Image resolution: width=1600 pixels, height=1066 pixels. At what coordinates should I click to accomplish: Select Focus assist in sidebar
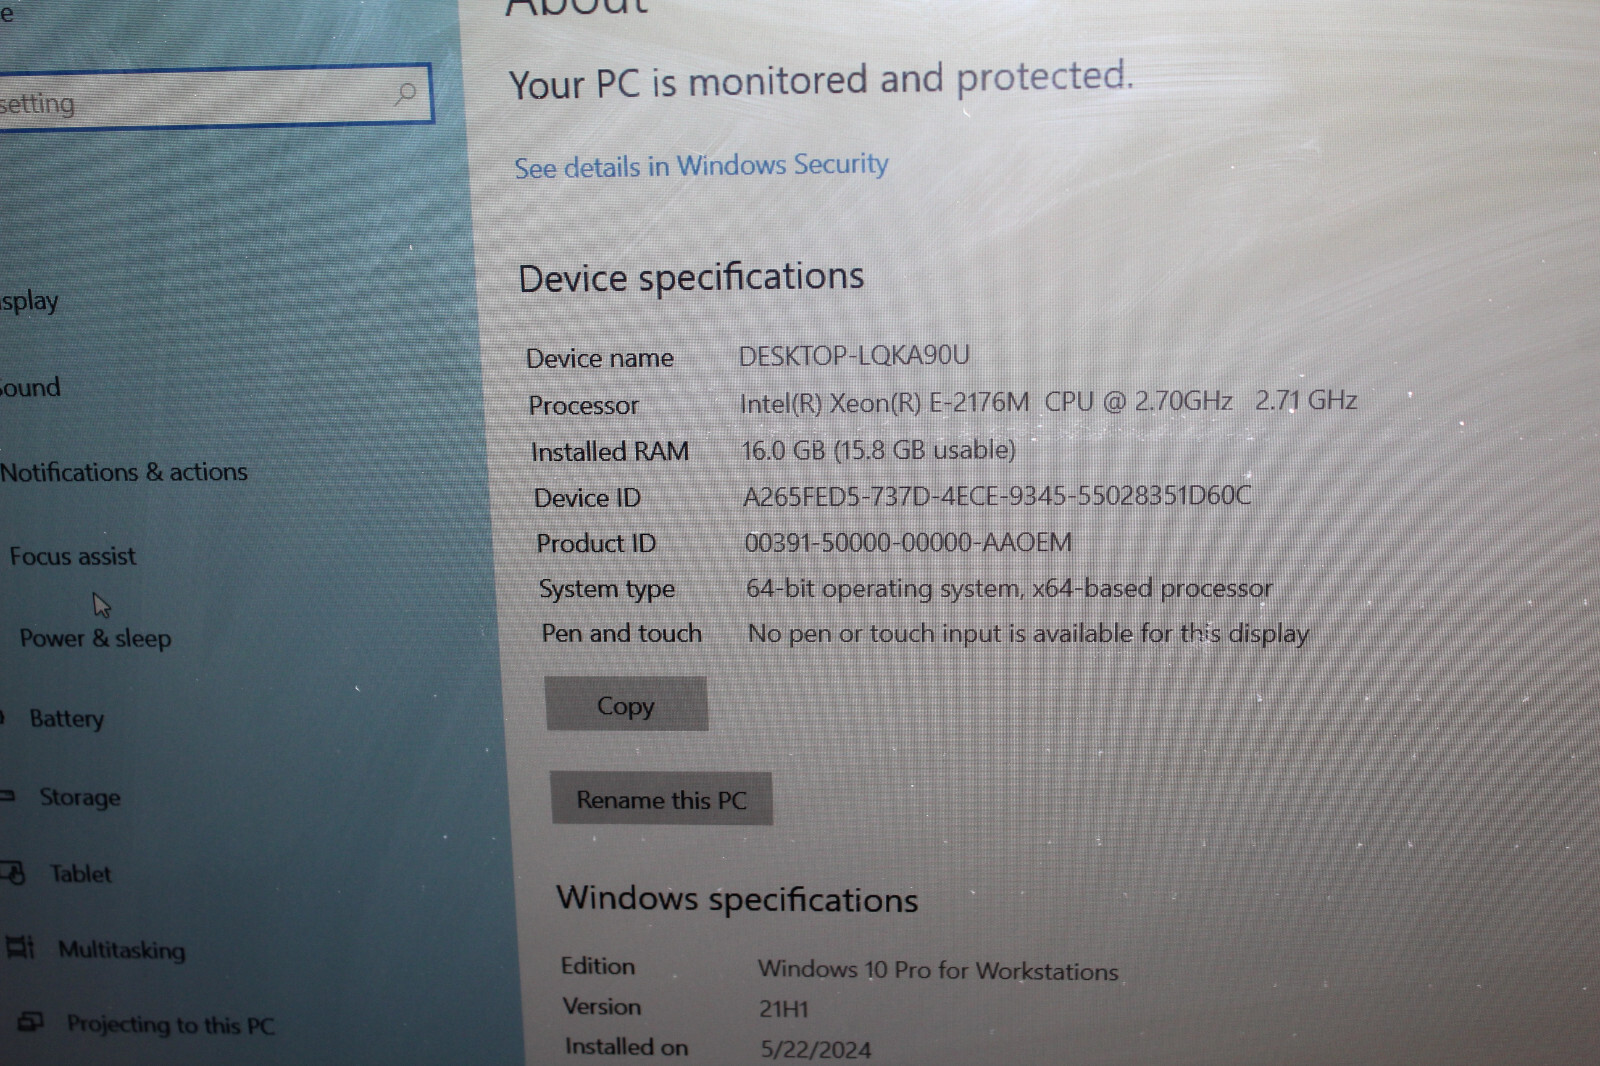coord(72,556)
